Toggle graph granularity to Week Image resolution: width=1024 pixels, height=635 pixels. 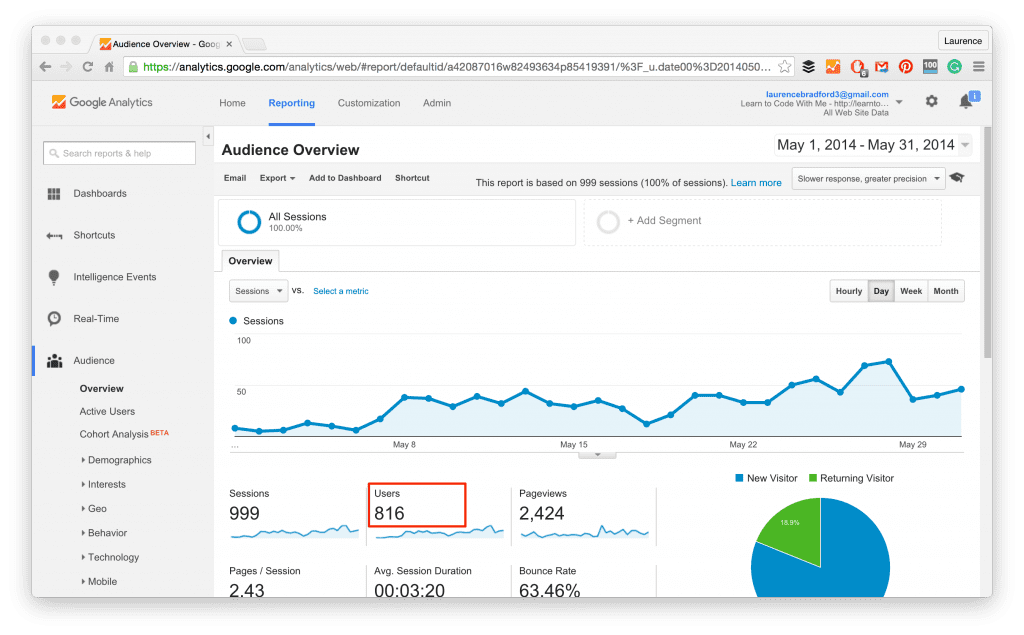pos(910,291)
